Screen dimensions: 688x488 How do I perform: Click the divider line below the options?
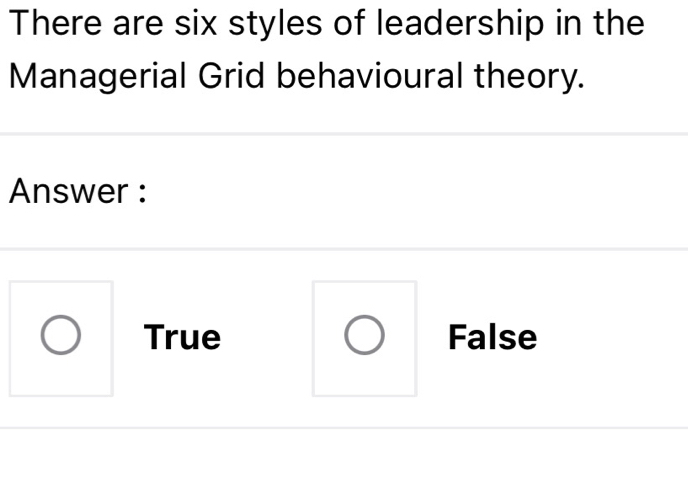[x=344, y=428]
